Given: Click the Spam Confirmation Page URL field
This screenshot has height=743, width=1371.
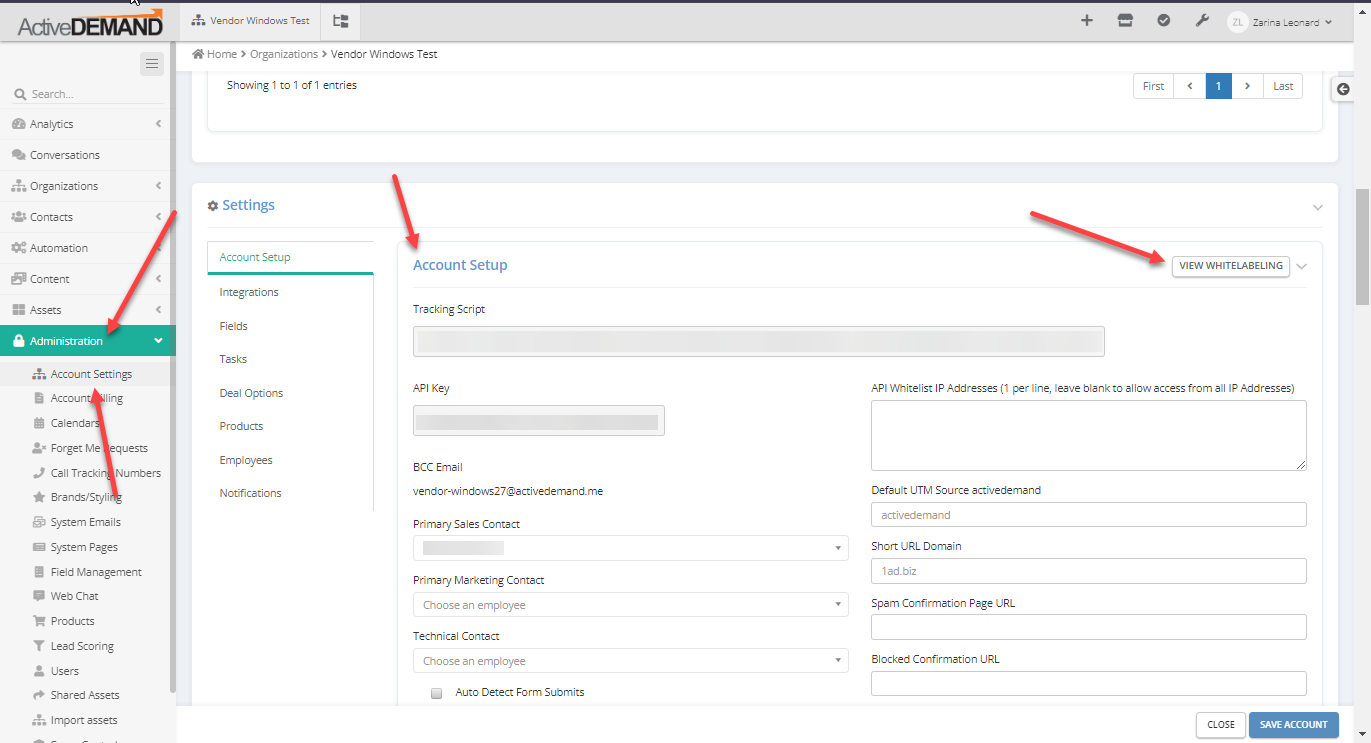Looking at the screenshot, I should [1089, 627].
